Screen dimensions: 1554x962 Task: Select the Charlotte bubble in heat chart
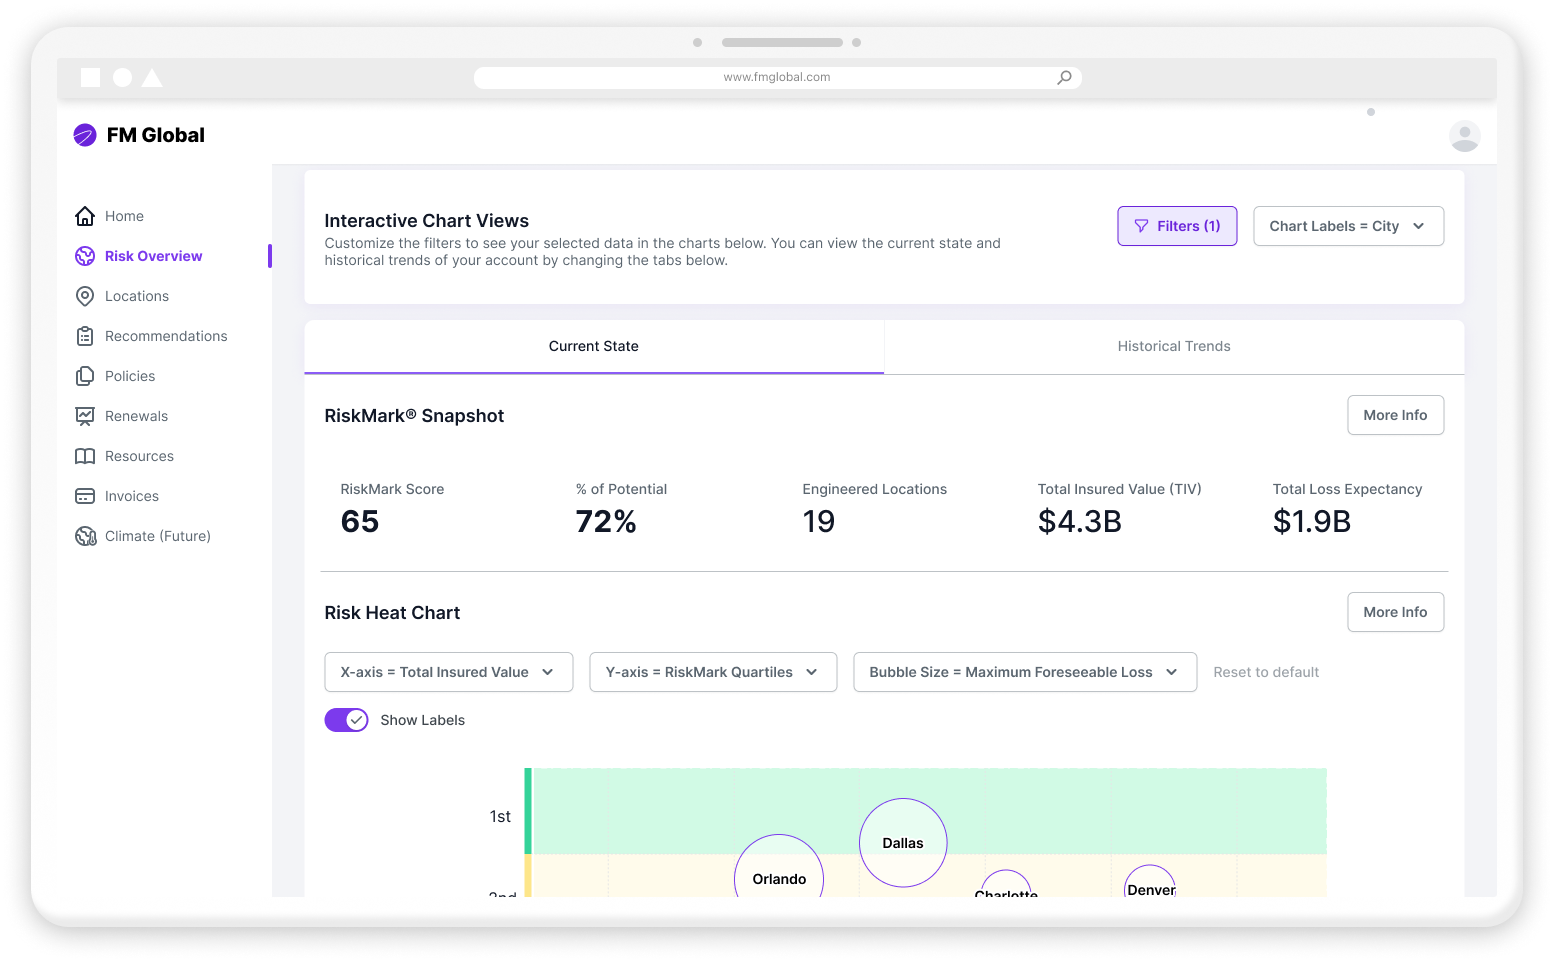1006,886
